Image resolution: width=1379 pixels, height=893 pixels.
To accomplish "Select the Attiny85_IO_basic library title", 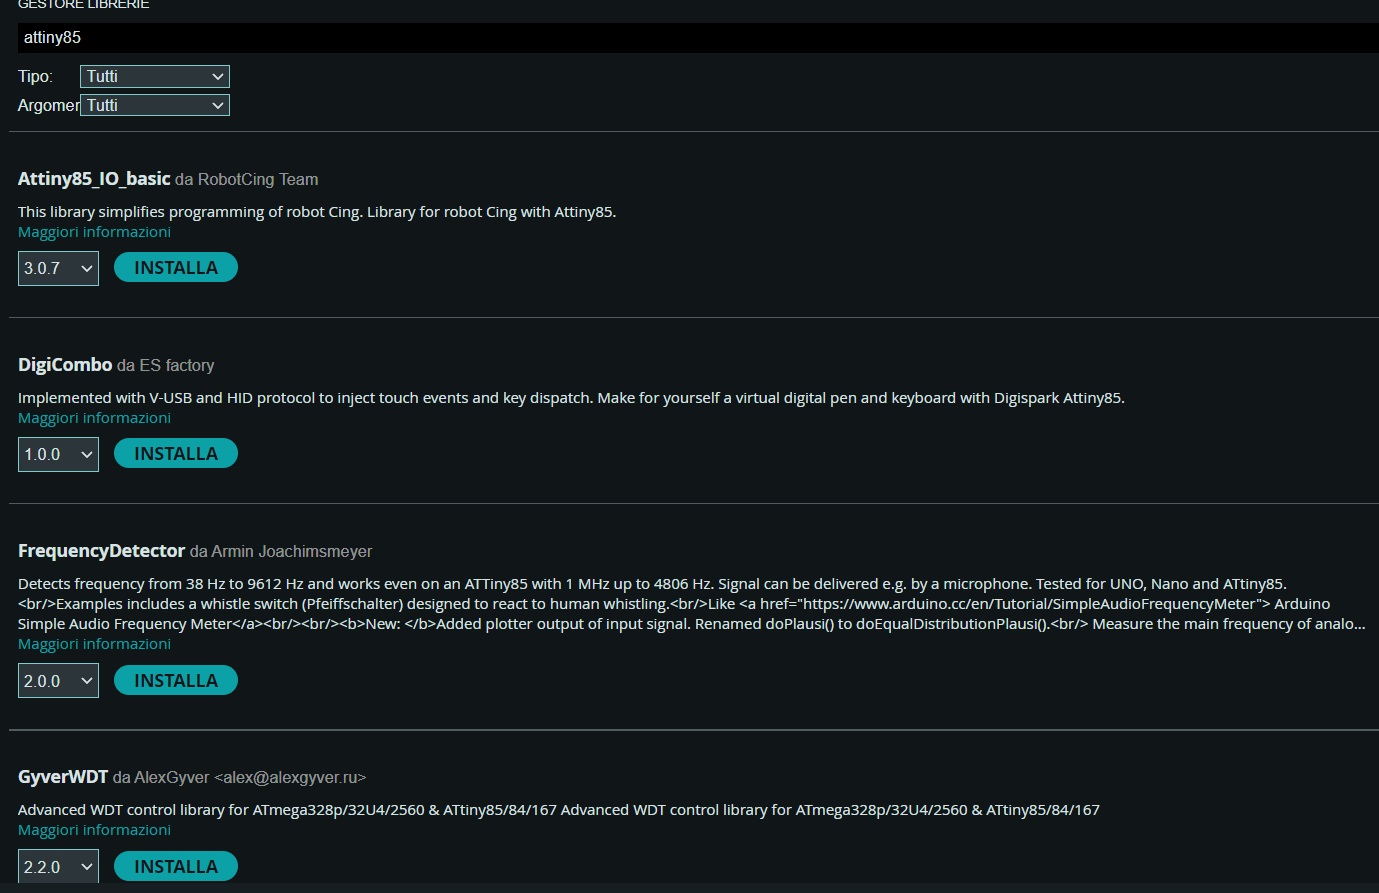I will (x=94, y=179).
